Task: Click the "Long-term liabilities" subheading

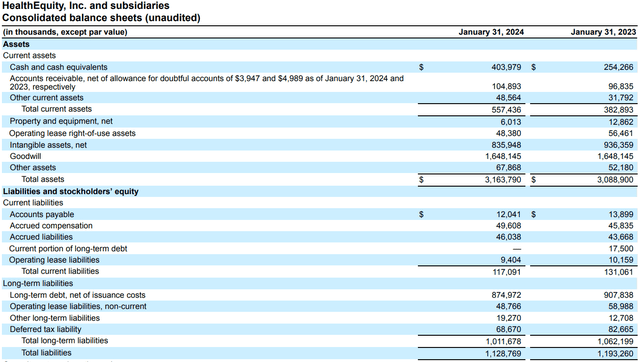Action: click(x=38, y=283)
